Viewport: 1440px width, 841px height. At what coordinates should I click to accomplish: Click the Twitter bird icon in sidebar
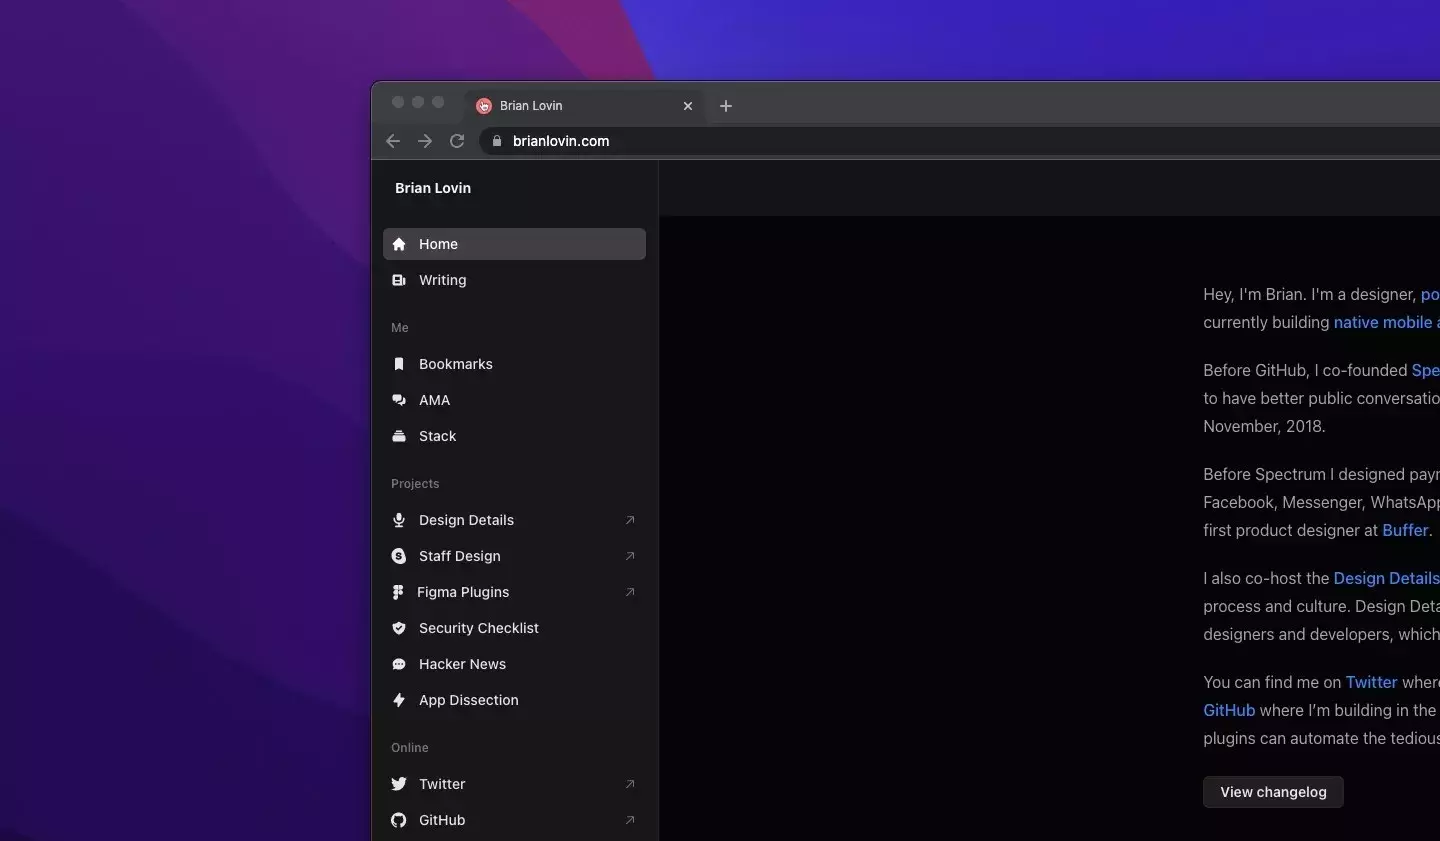[398, 784]
